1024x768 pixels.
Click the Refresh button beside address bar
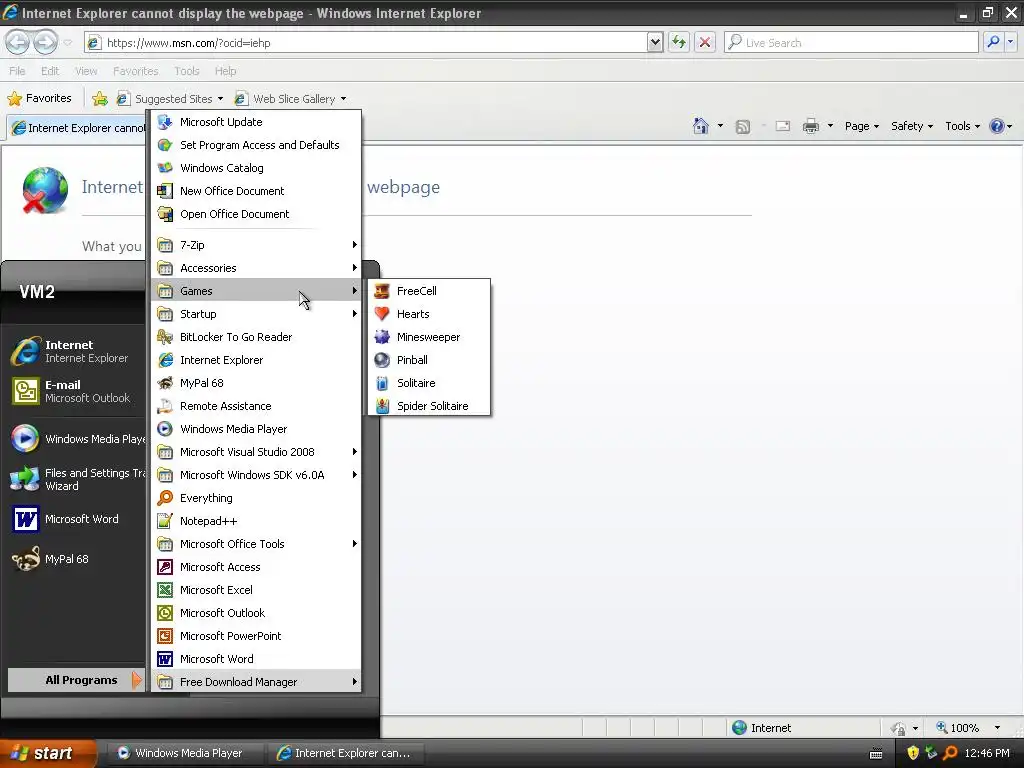coord(679,42)
